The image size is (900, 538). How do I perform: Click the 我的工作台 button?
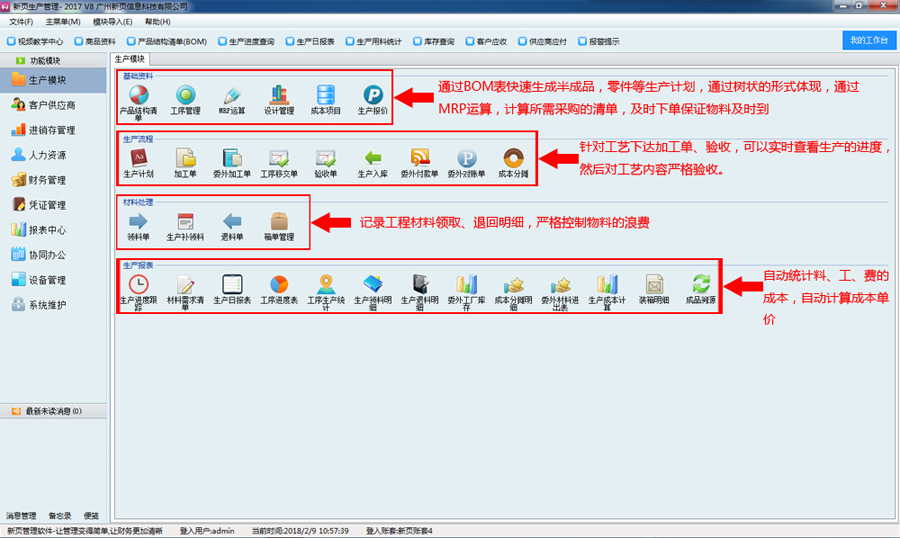[x=868, y=40]
